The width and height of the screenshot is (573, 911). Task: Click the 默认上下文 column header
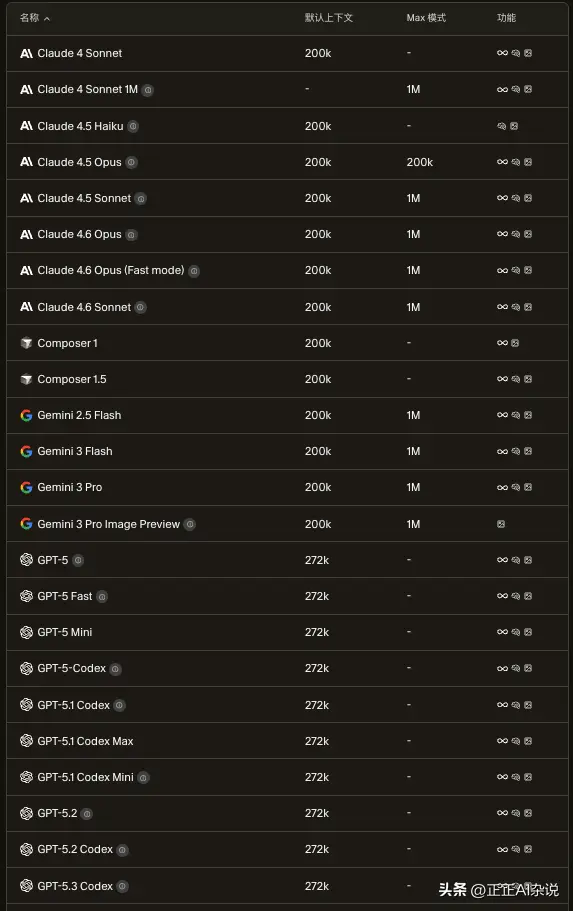(x=329, y=18)
